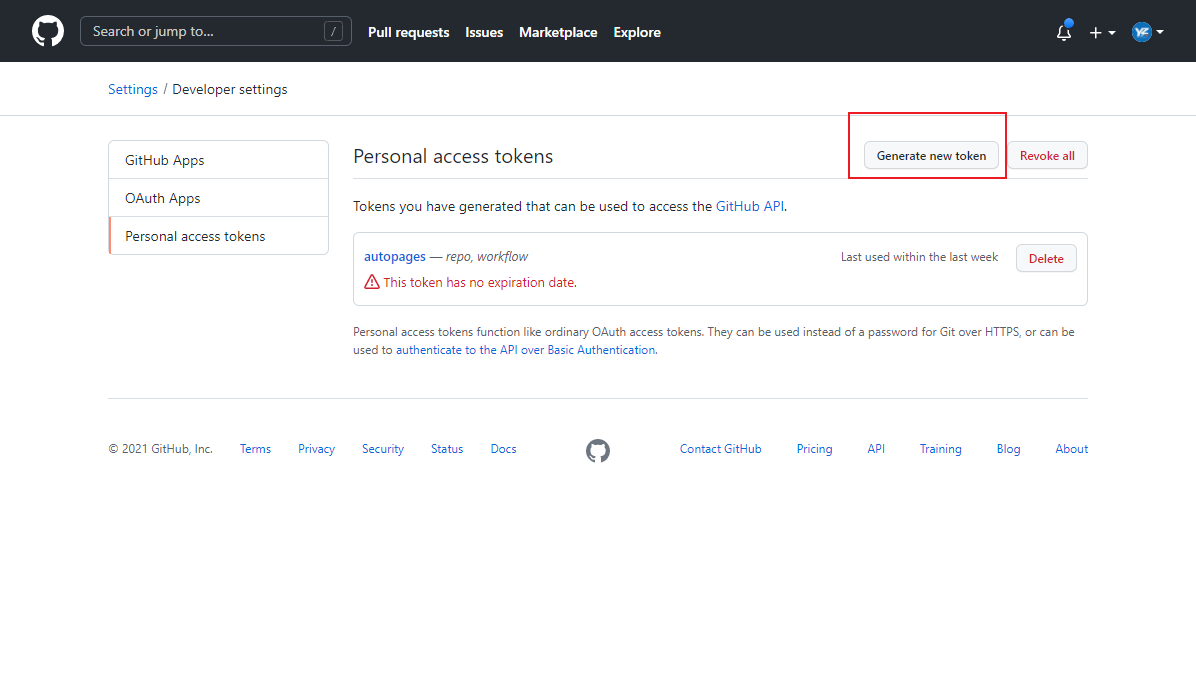This screenshot has height=694, width=1196.
Task: Open the GitHub homepage logo in header
Action: 48,31
